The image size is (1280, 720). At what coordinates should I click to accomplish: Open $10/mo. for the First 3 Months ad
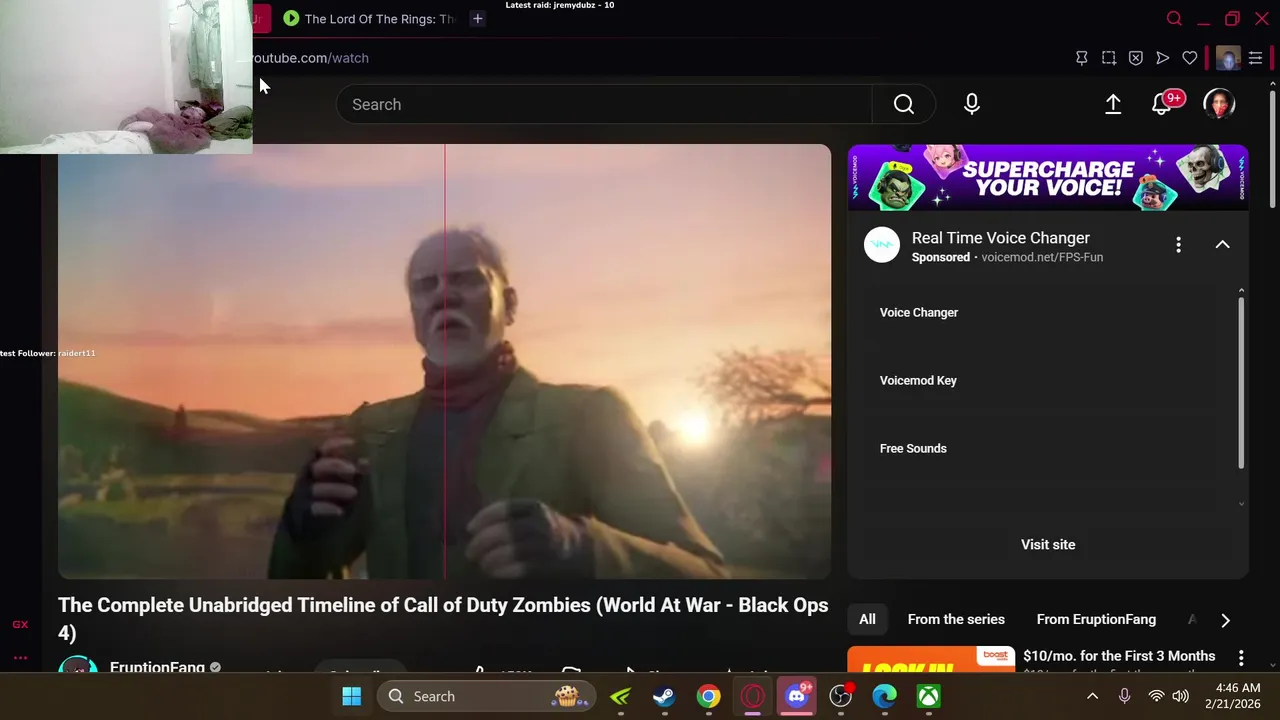1119,656
